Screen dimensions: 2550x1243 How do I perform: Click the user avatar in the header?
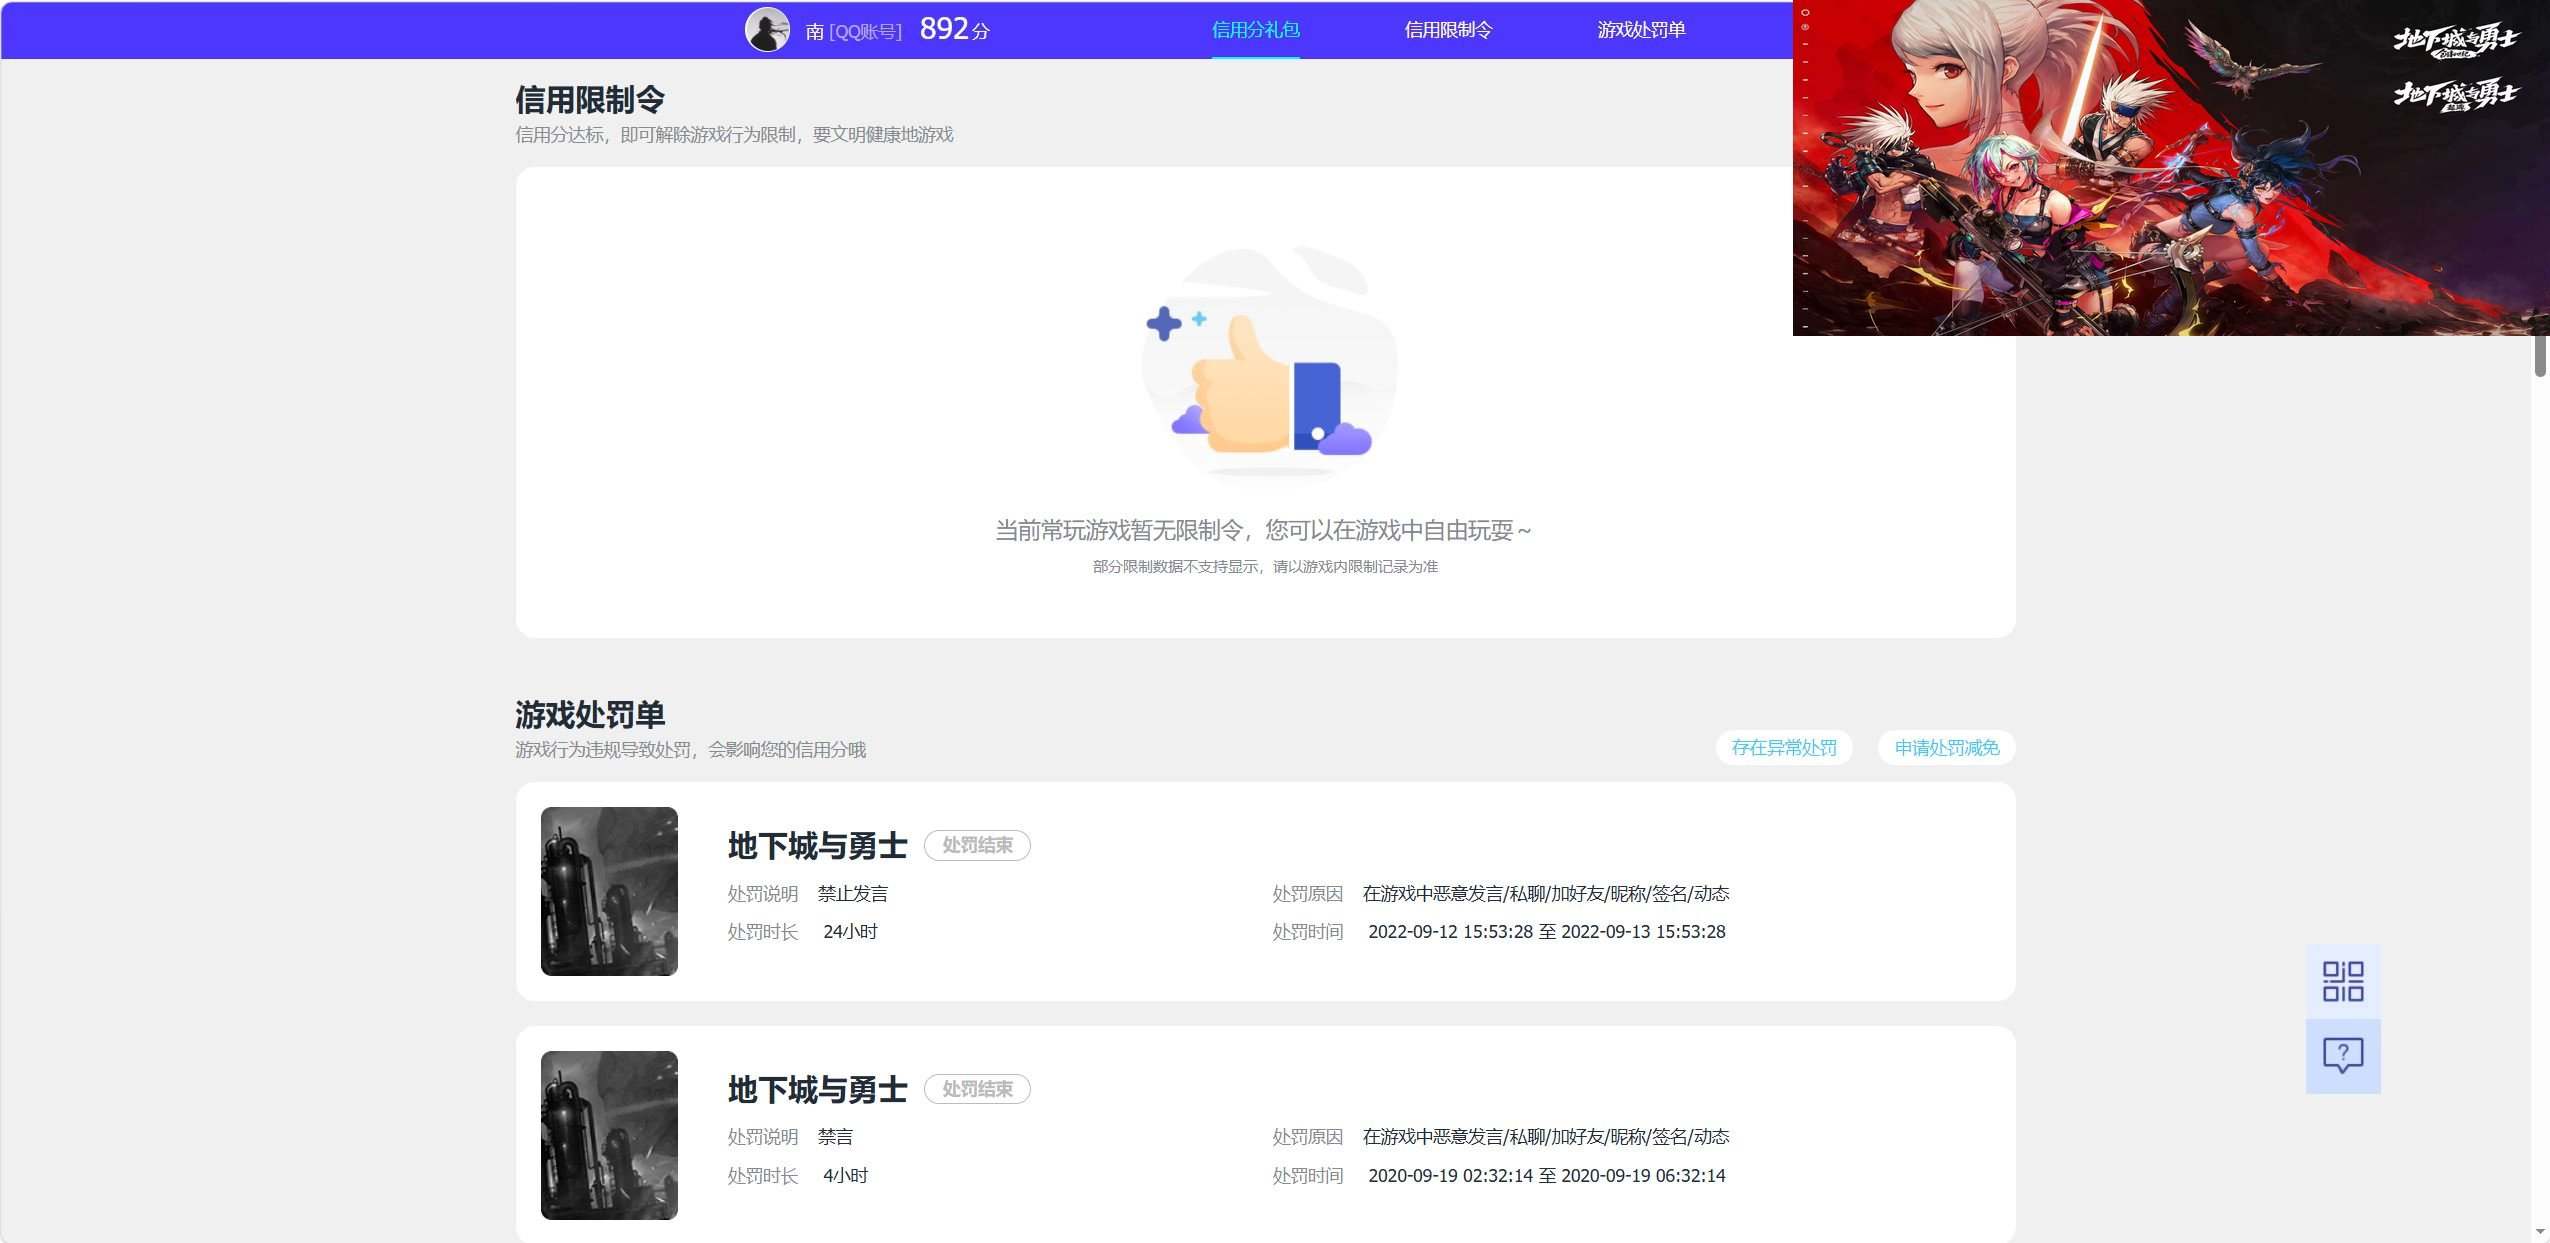[x=767, y=30]
